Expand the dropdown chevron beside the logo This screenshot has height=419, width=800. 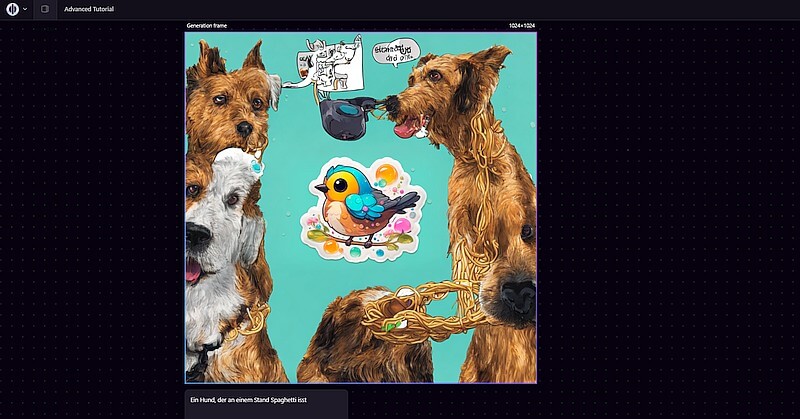(25, 9)
